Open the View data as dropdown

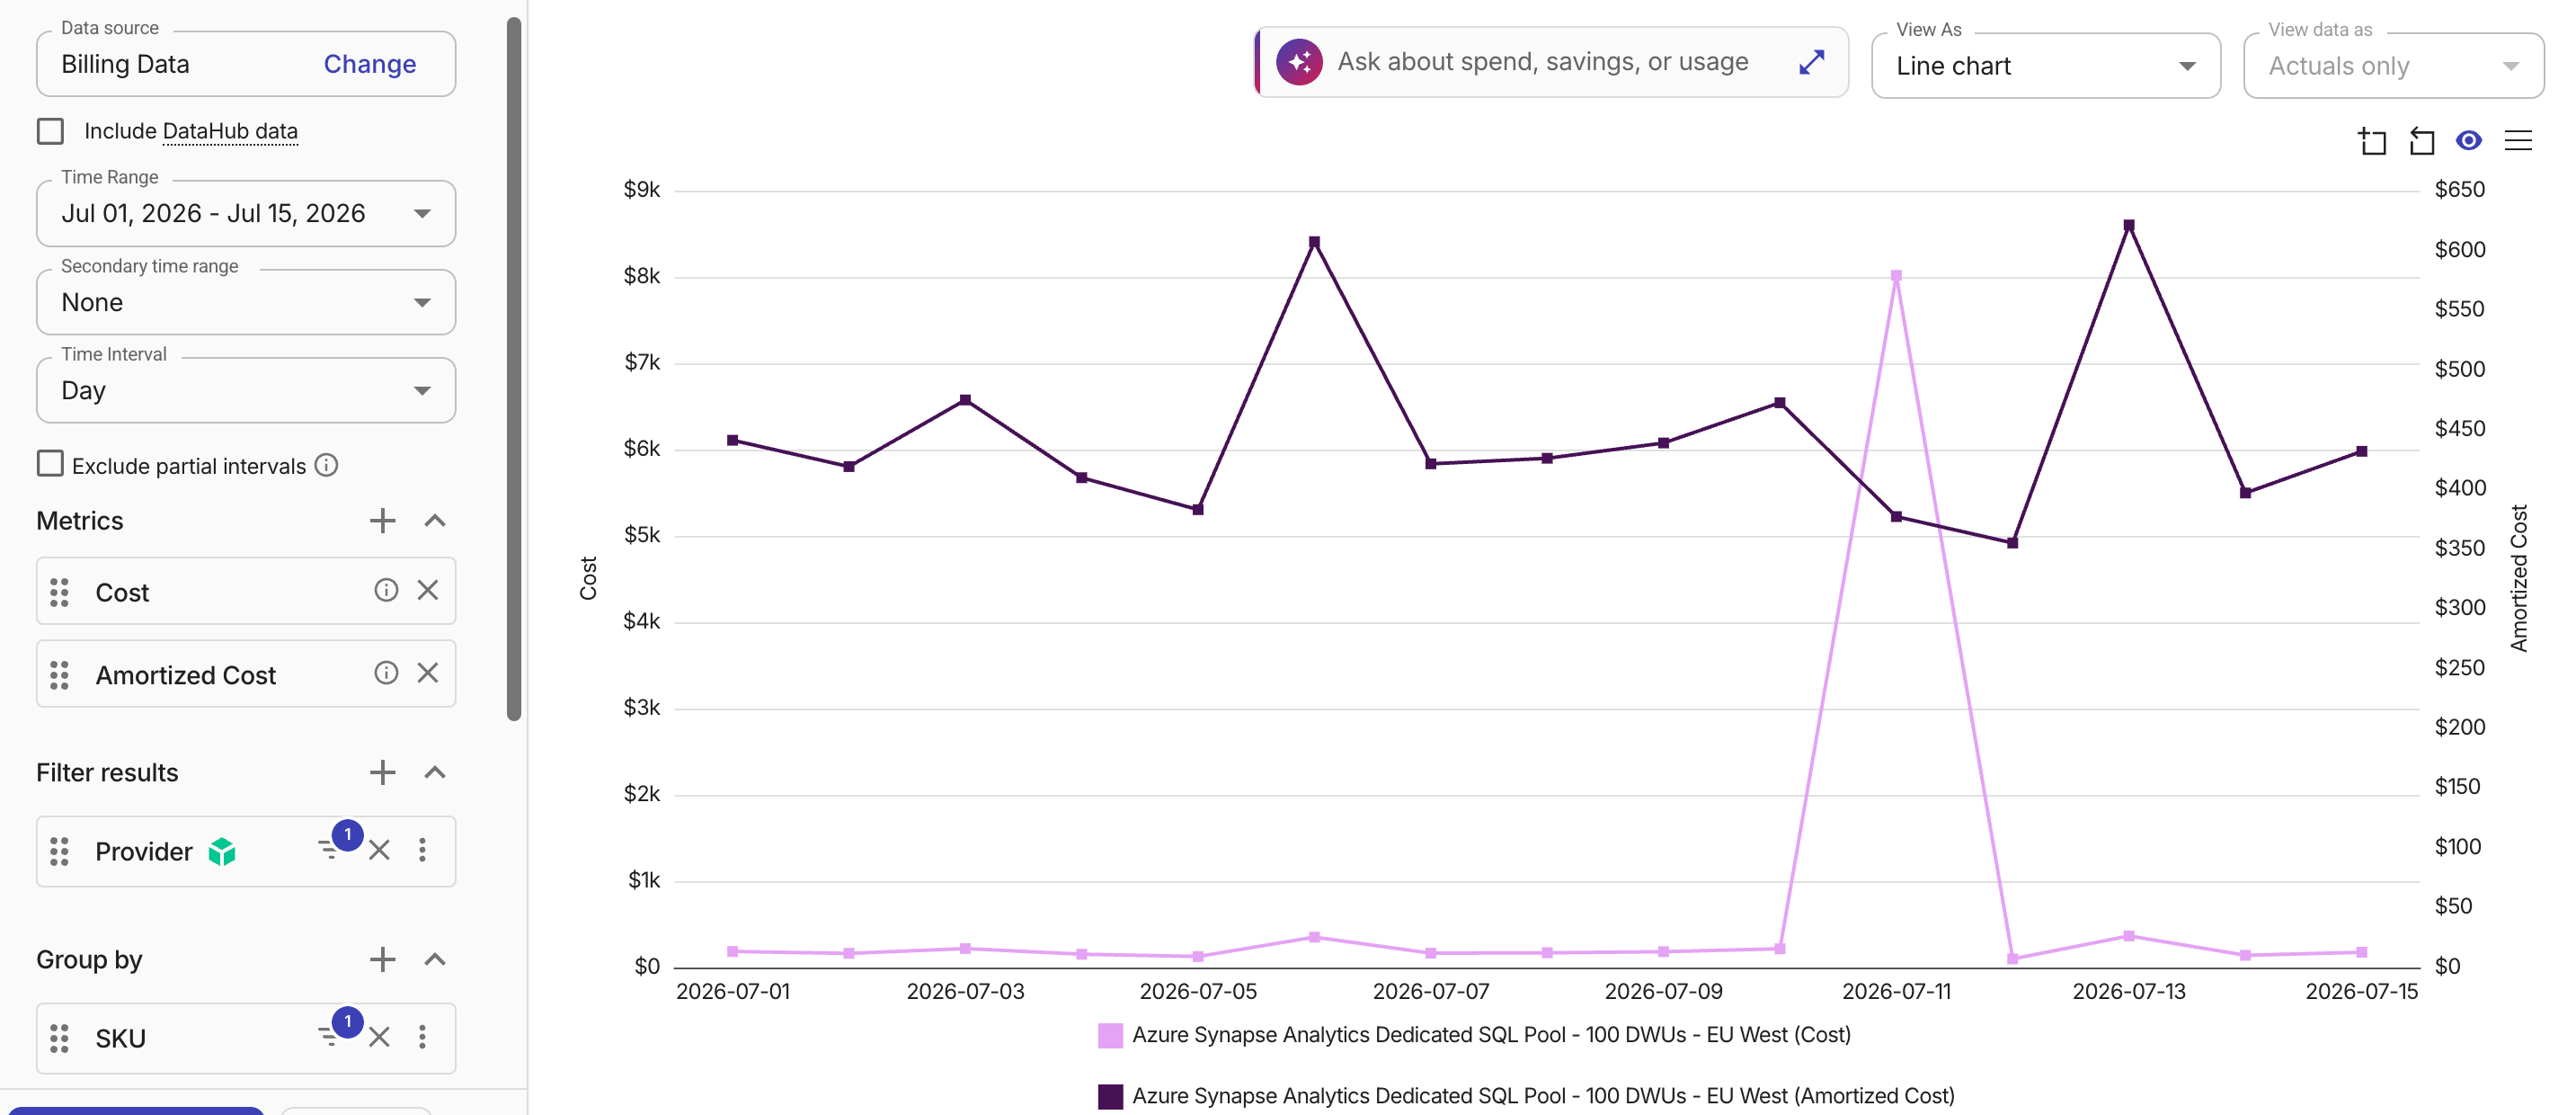[2393, 66]
